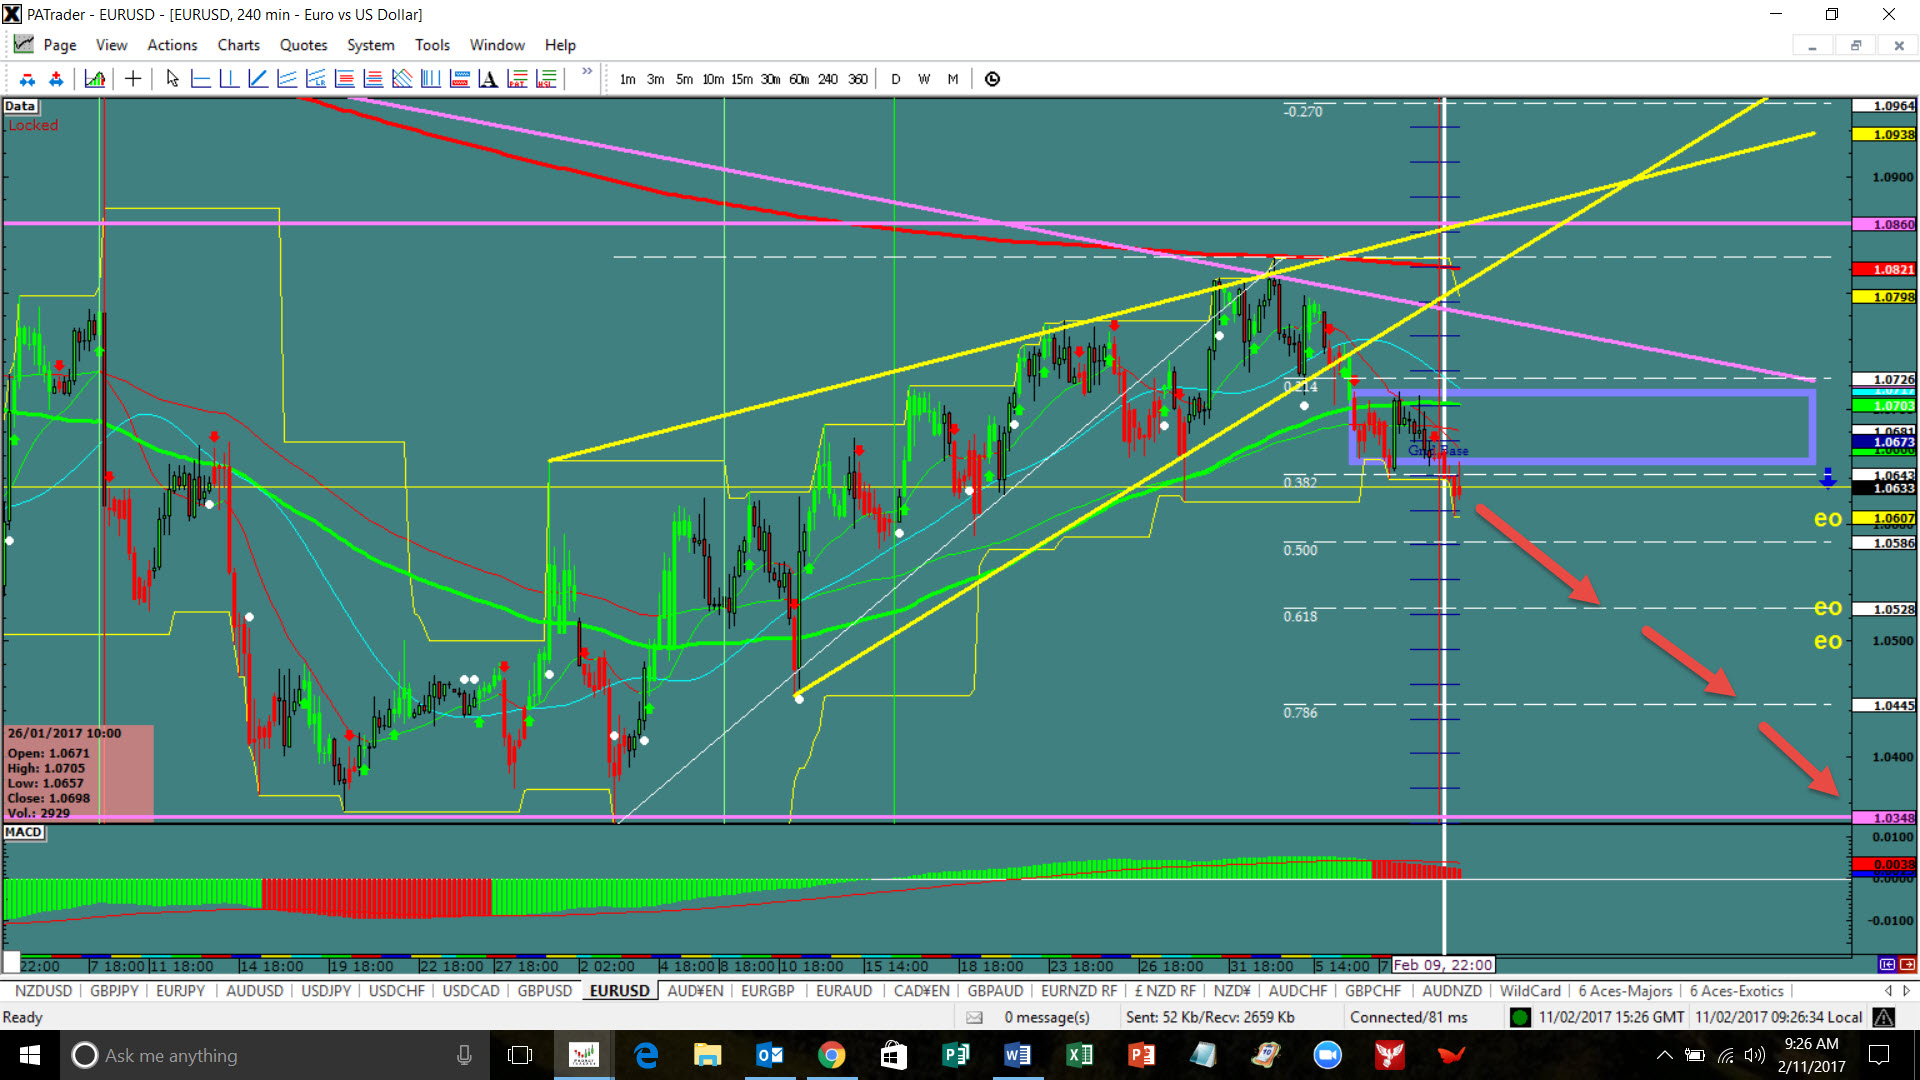Click the warning triangle icon in status bar

(x=1884, y=1017)
